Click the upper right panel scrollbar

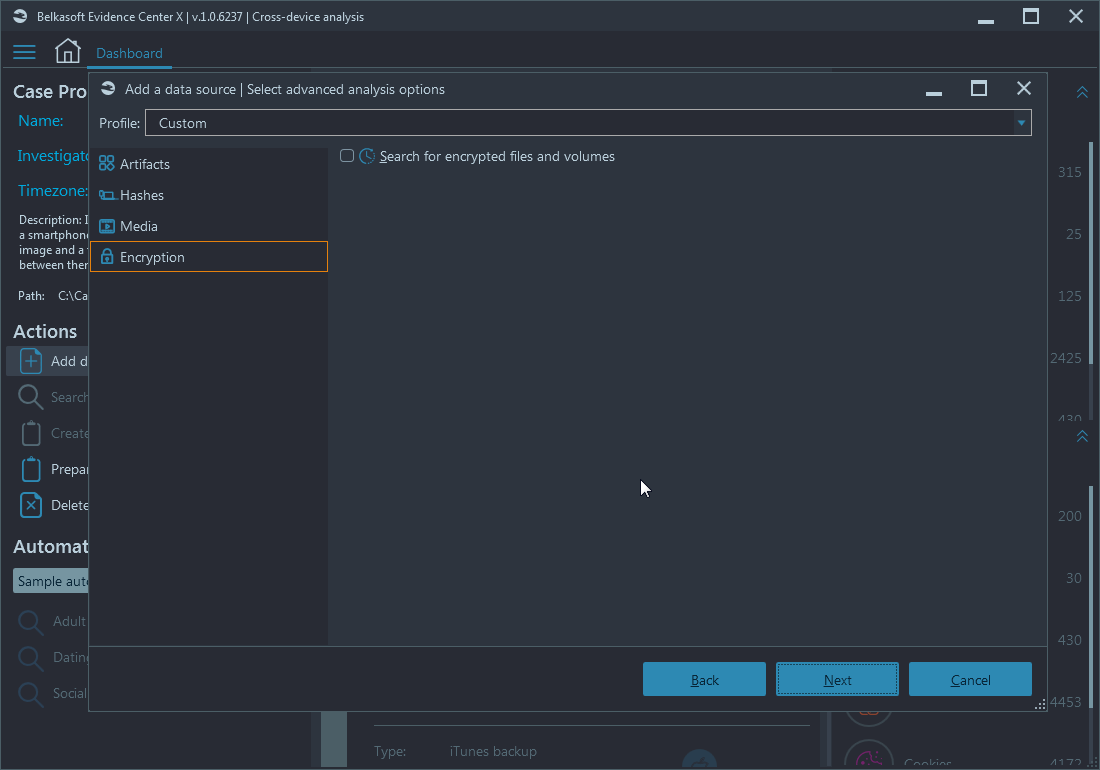coord(1091,252)
